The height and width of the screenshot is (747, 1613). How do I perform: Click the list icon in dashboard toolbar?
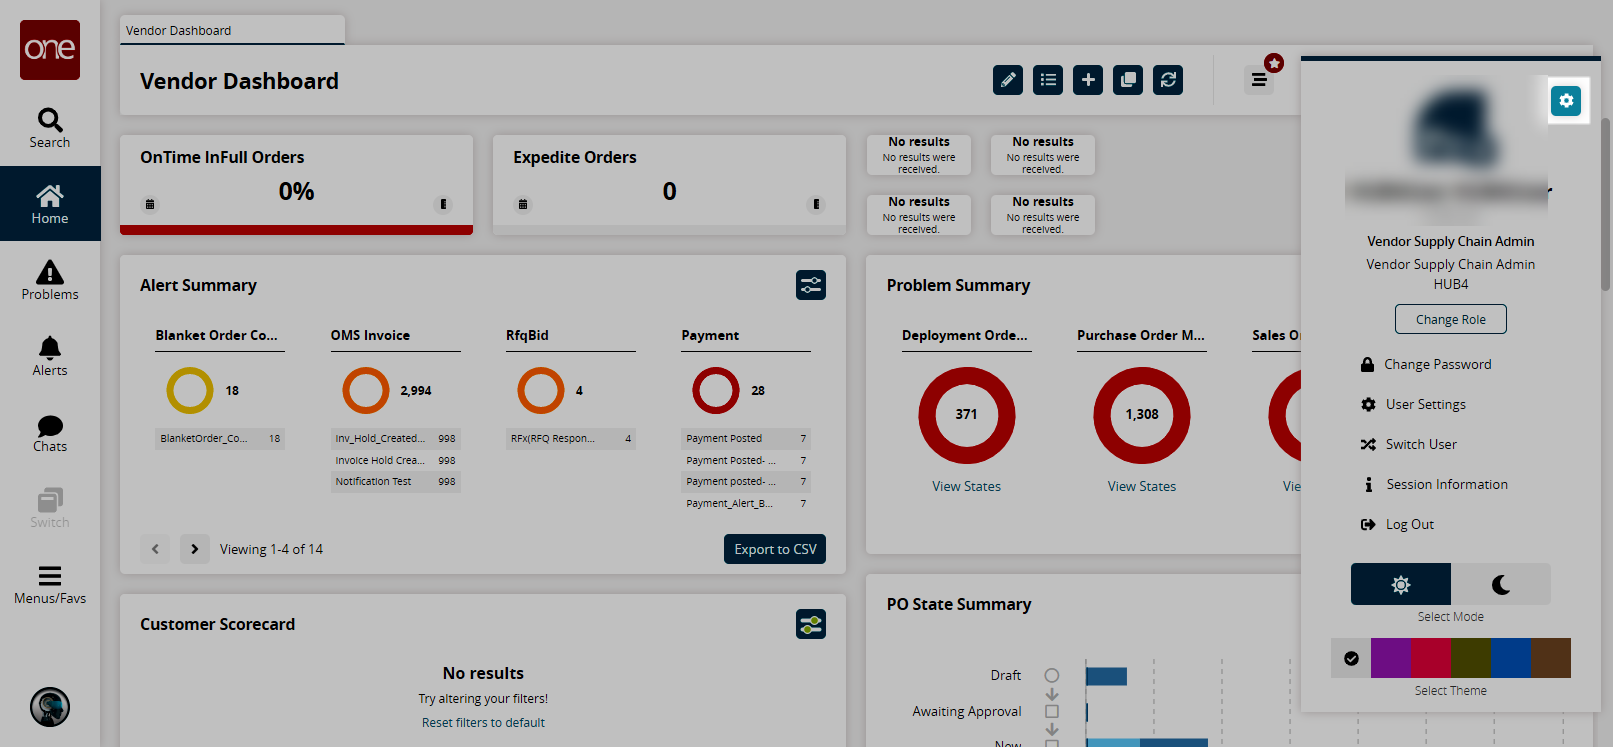(x=1048, y=80)
